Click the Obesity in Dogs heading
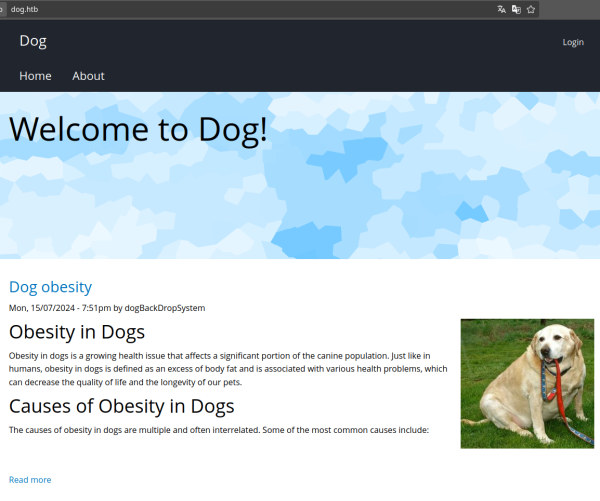This screenshot has width=600, height=501. click(77, 332)
